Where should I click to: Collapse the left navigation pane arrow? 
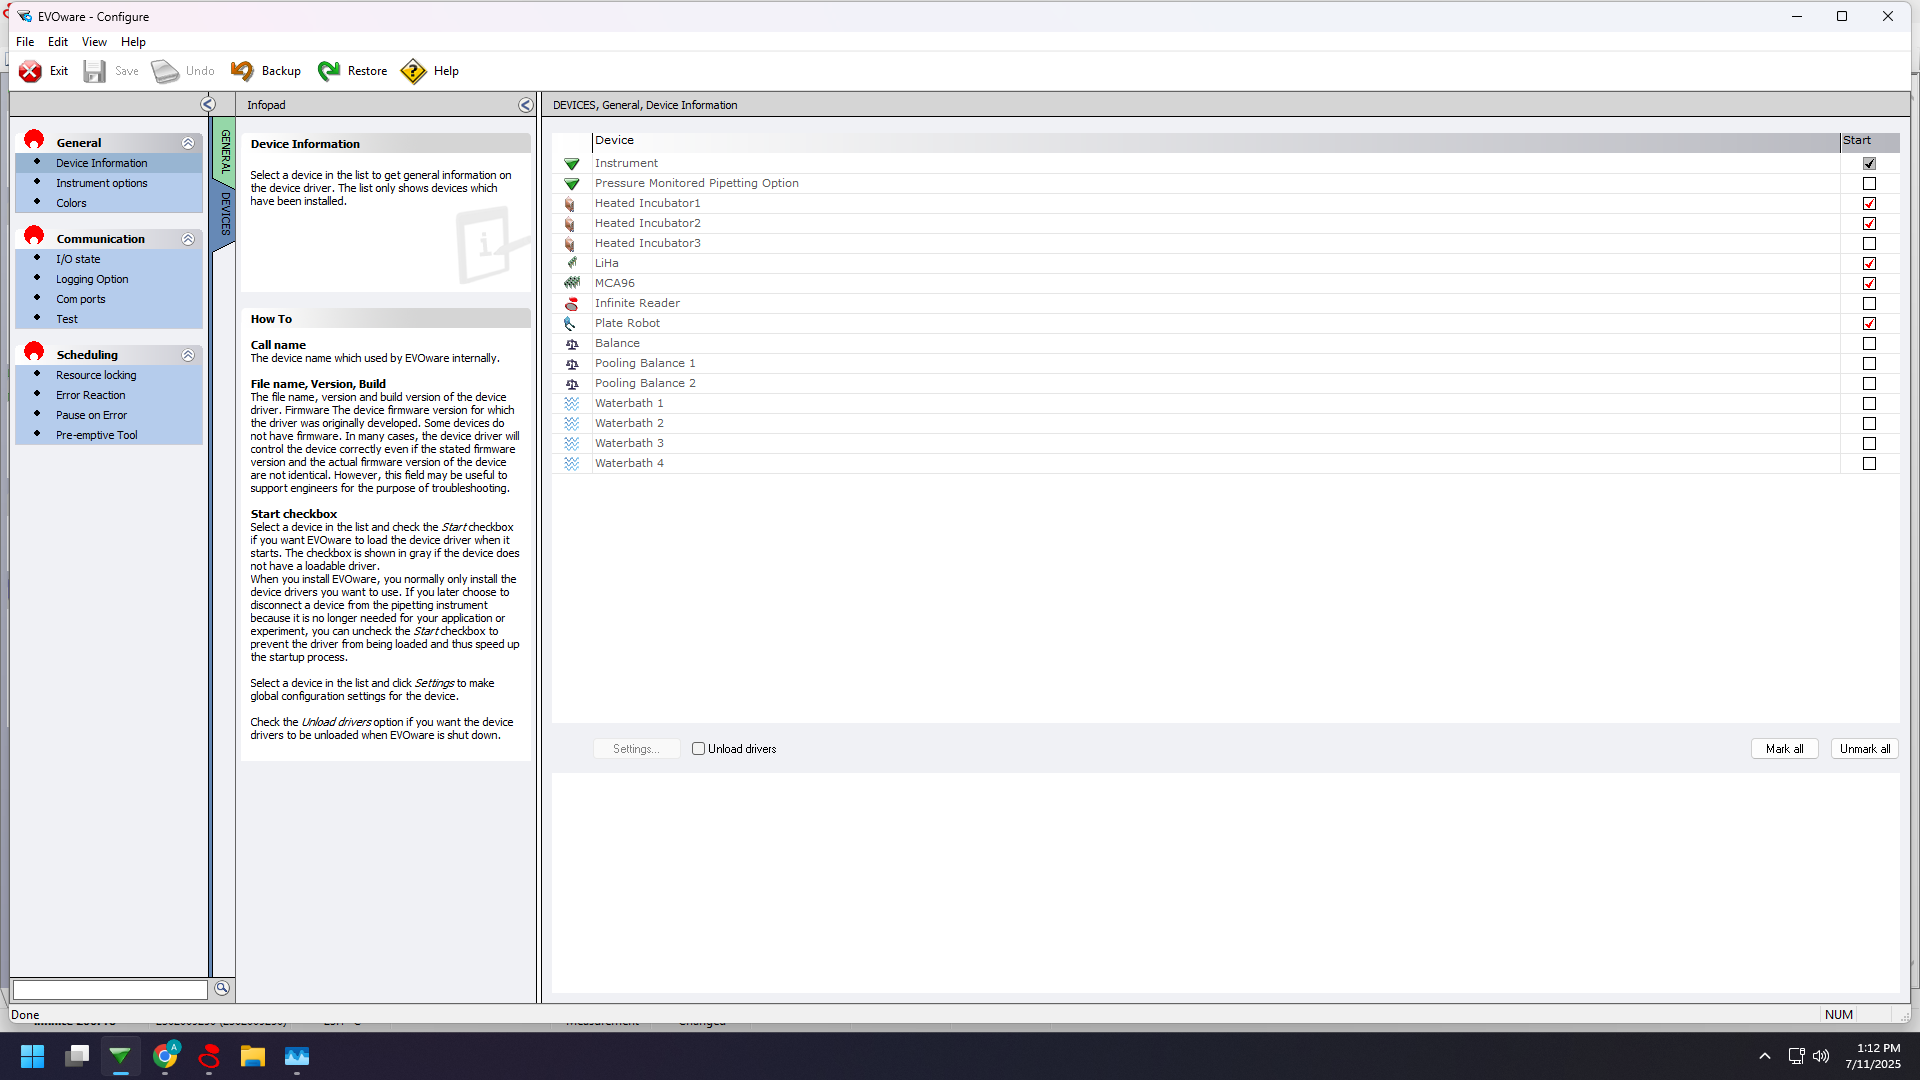[208, 105]
